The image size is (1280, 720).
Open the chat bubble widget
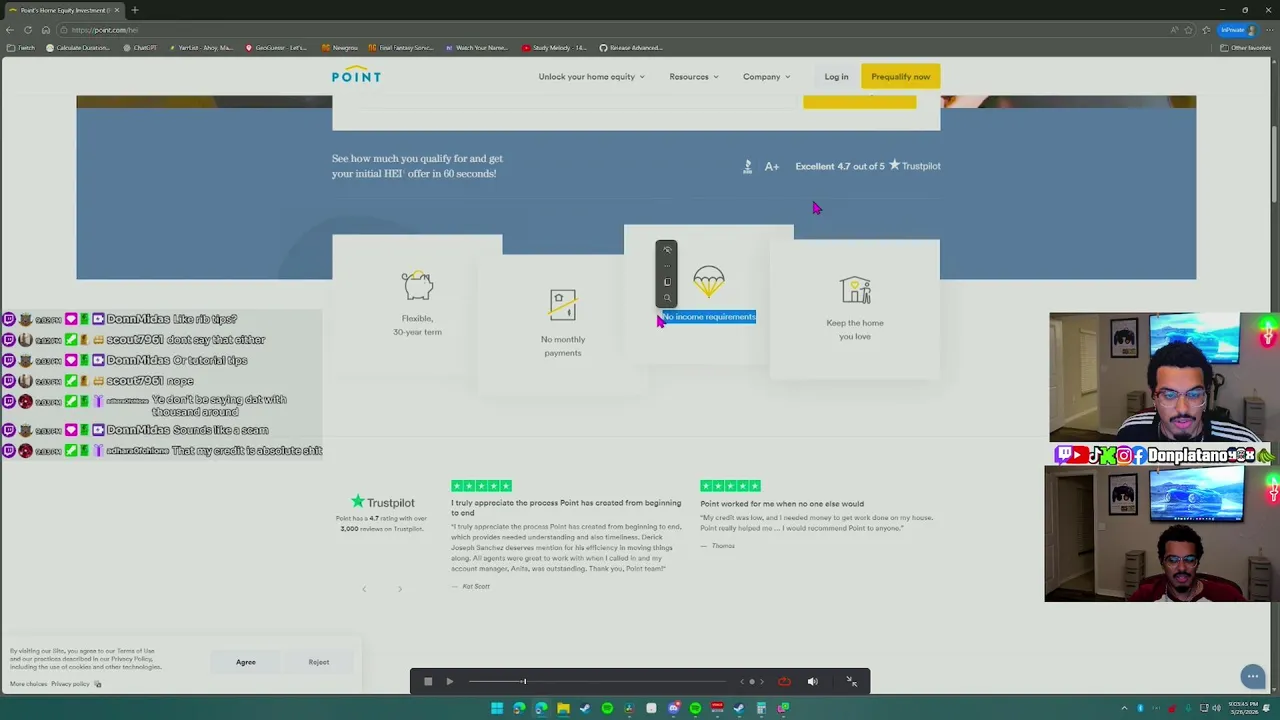[1252, 677]
